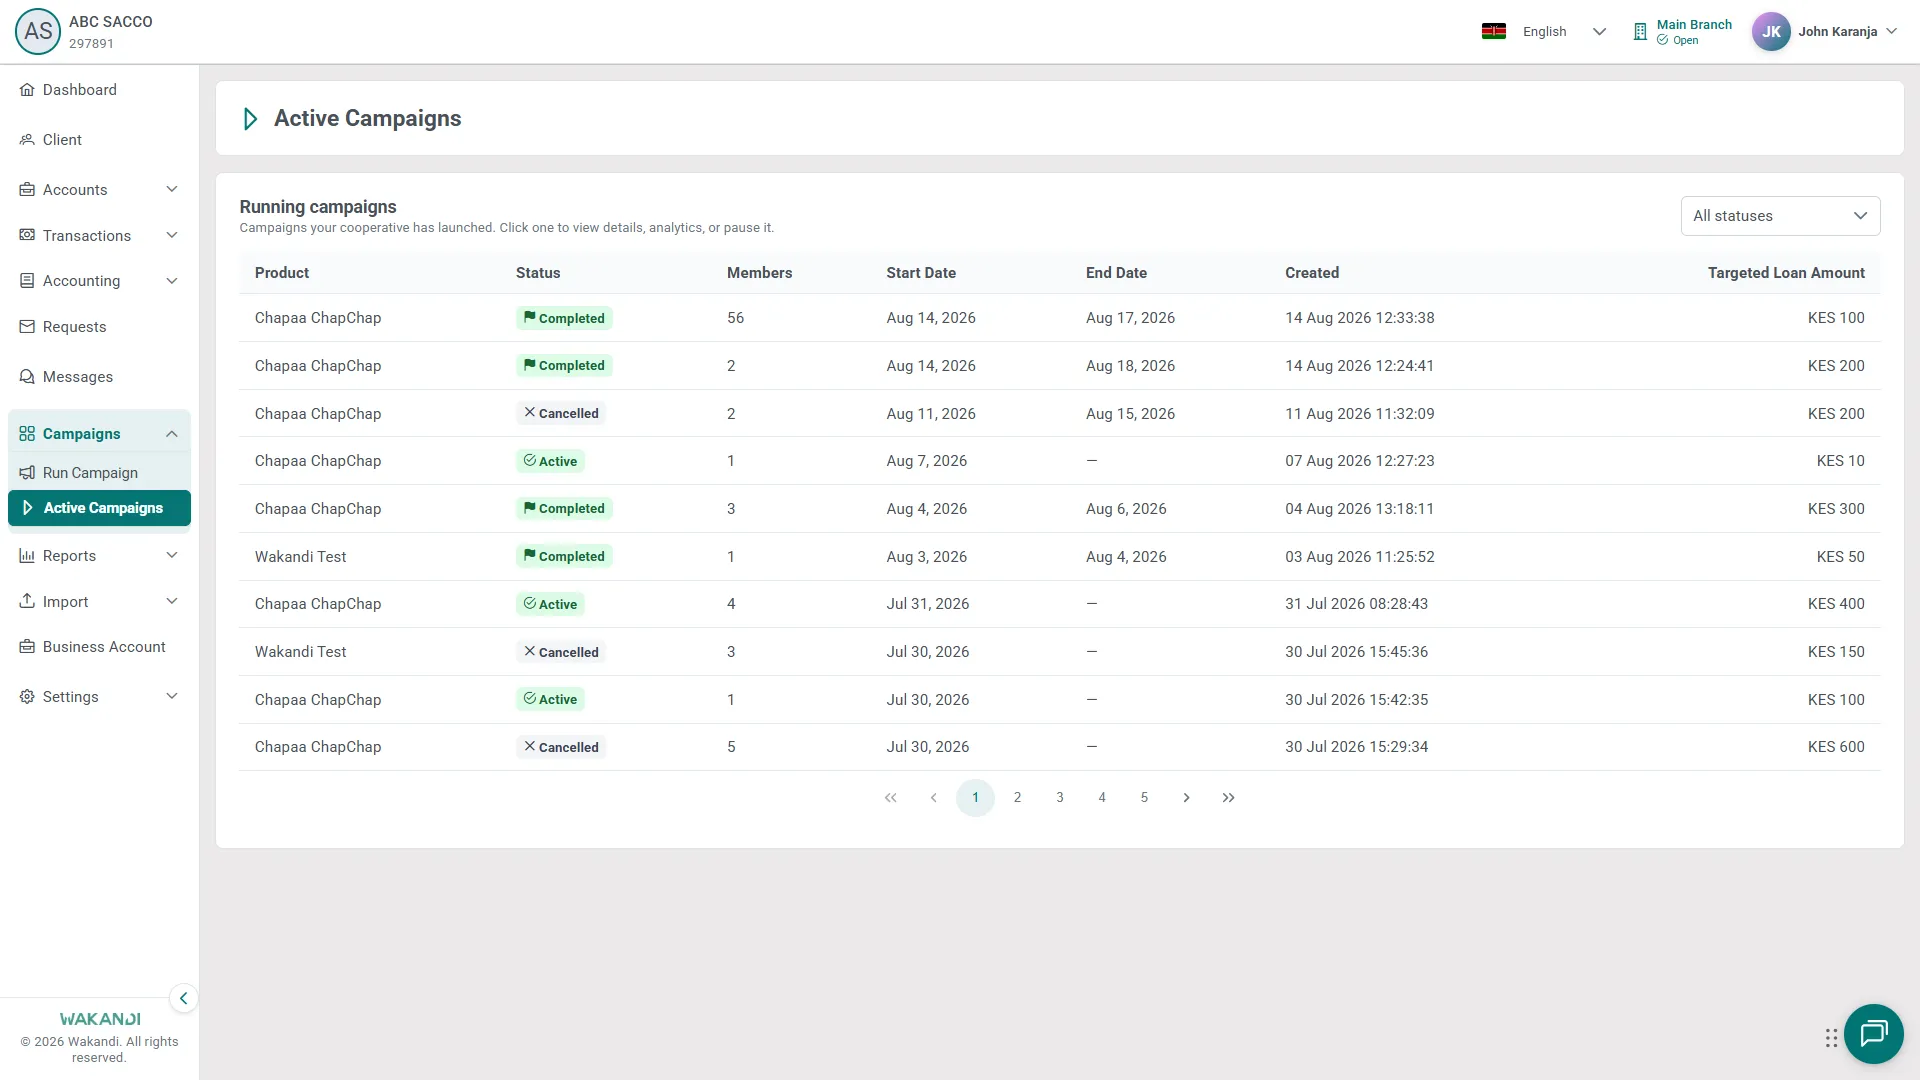This screenshot has height=1080, width=1920.
Task: Jump to the last page arrow
Action: tap(1228, 798)
